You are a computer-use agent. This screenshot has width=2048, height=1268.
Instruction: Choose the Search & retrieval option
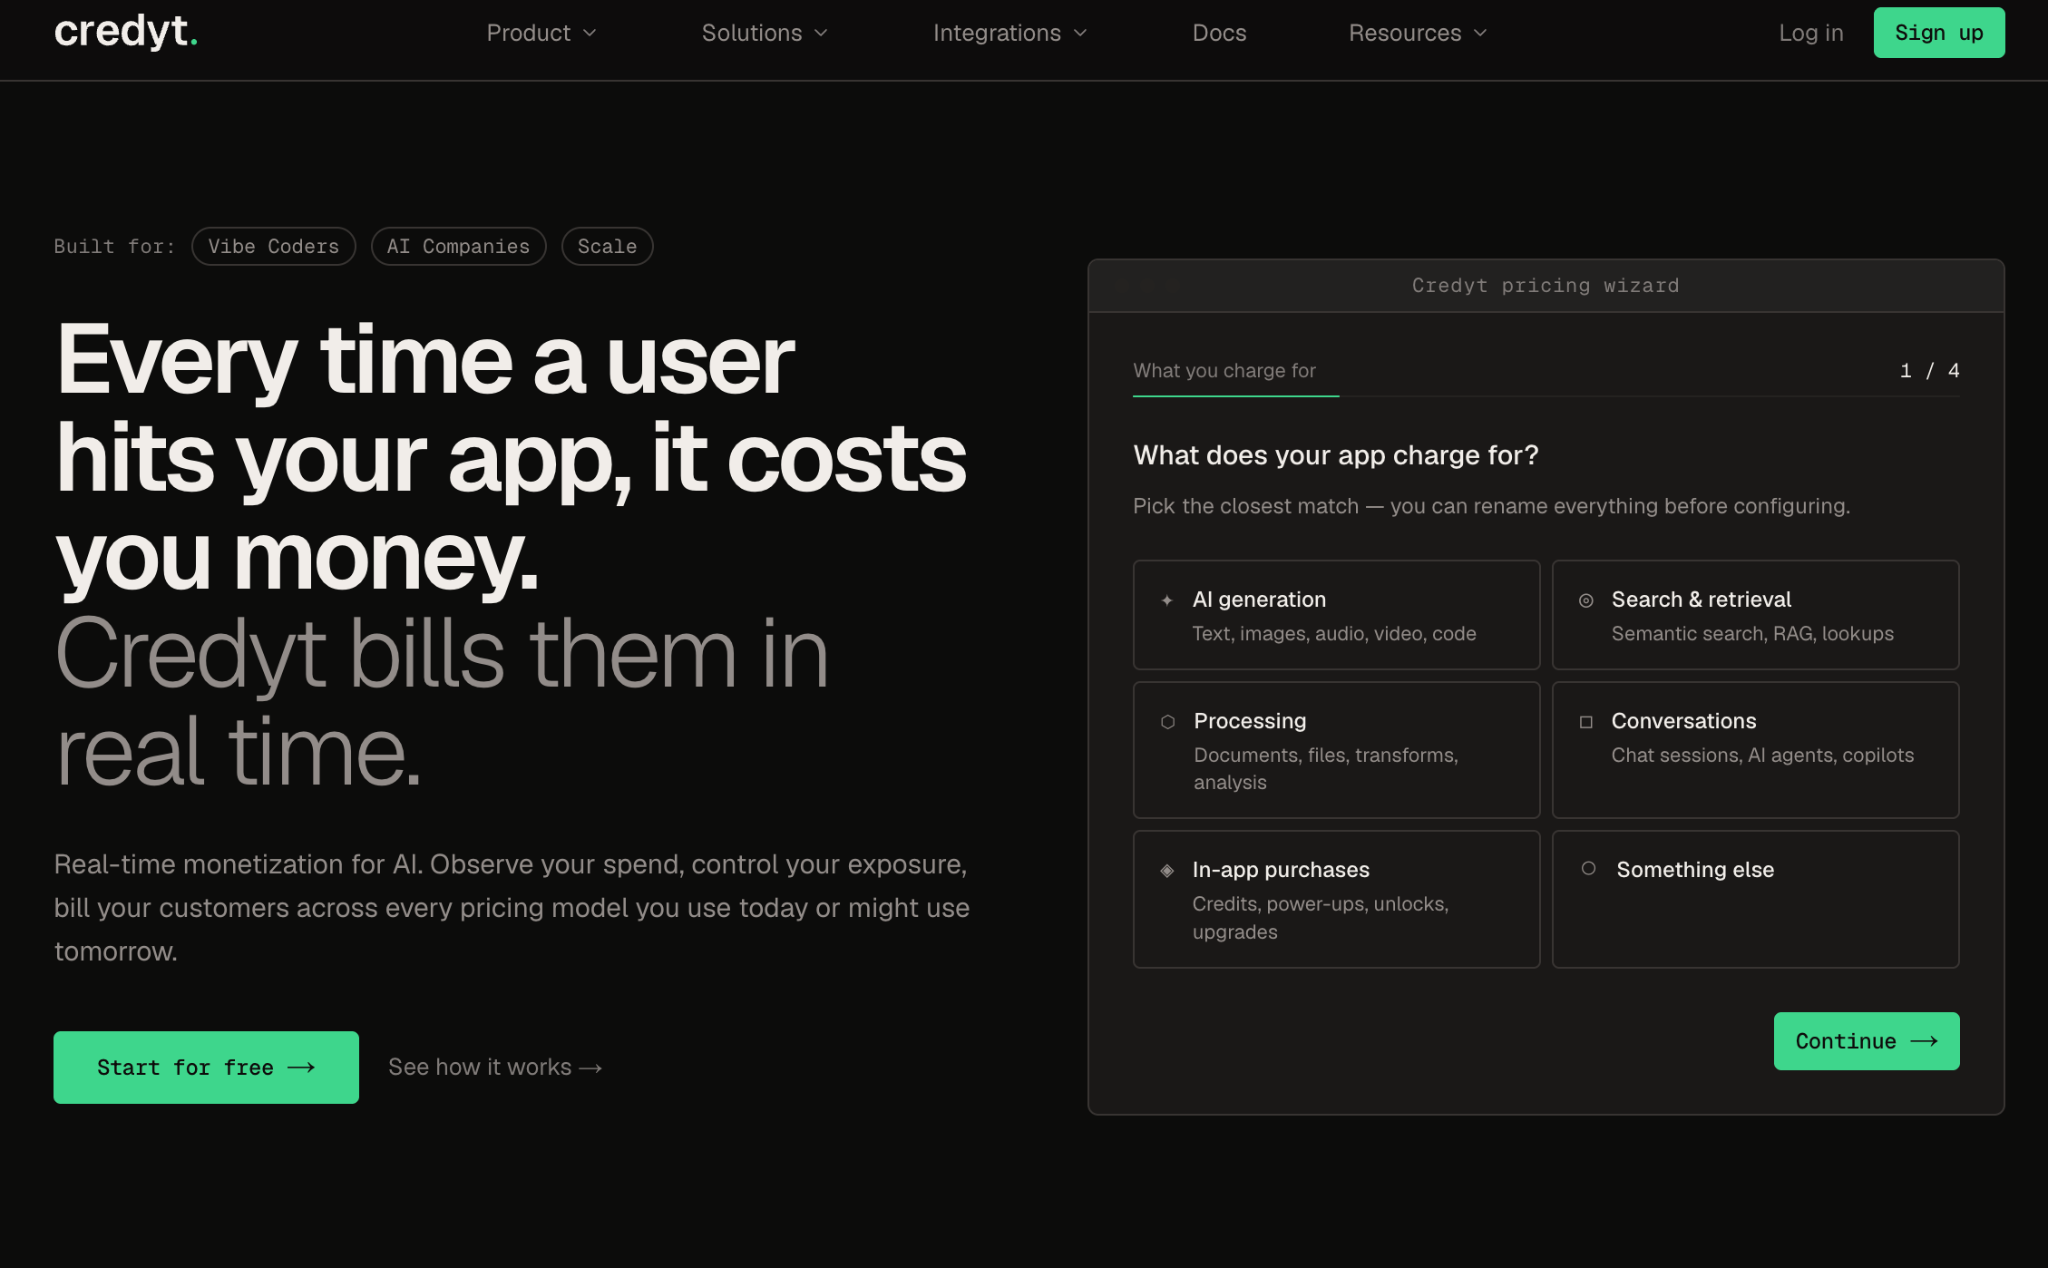point(1755,615)
